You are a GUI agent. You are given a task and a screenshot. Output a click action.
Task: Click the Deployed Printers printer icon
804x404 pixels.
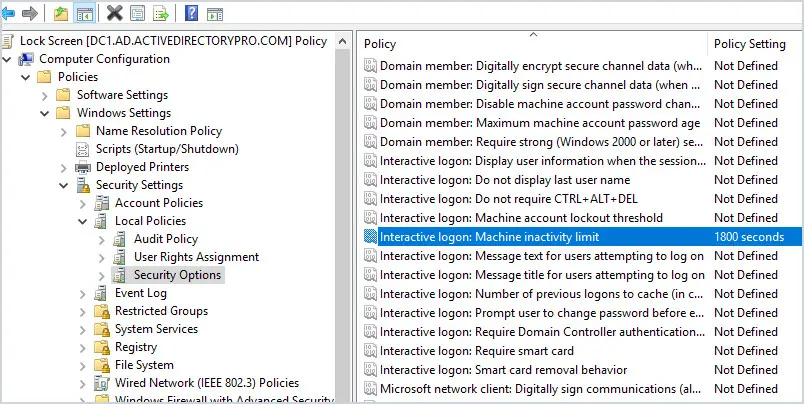click(x=83, y=167)
